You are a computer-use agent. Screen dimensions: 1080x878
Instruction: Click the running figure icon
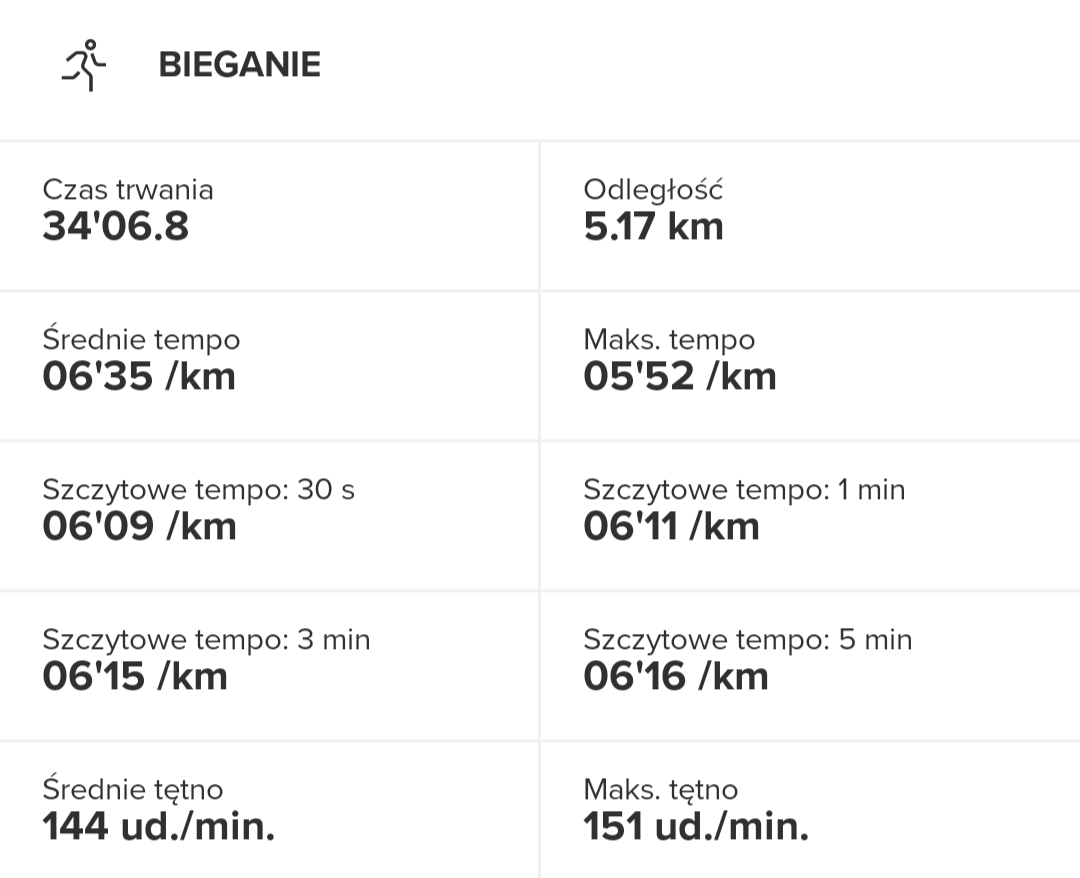coord(84,65)
